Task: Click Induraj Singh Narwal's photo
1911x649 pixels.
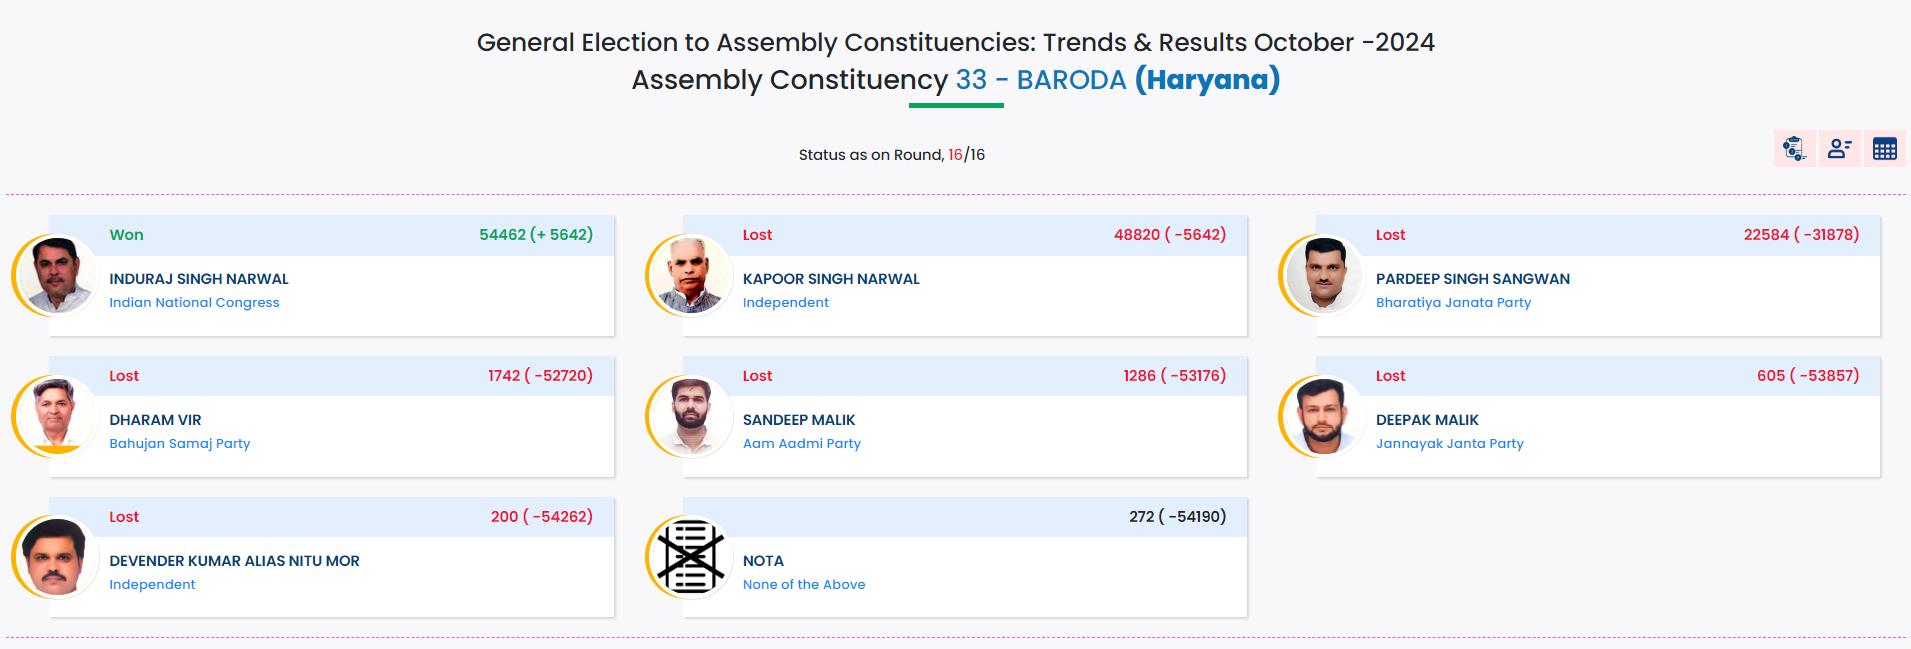Action: coord(56,275)
